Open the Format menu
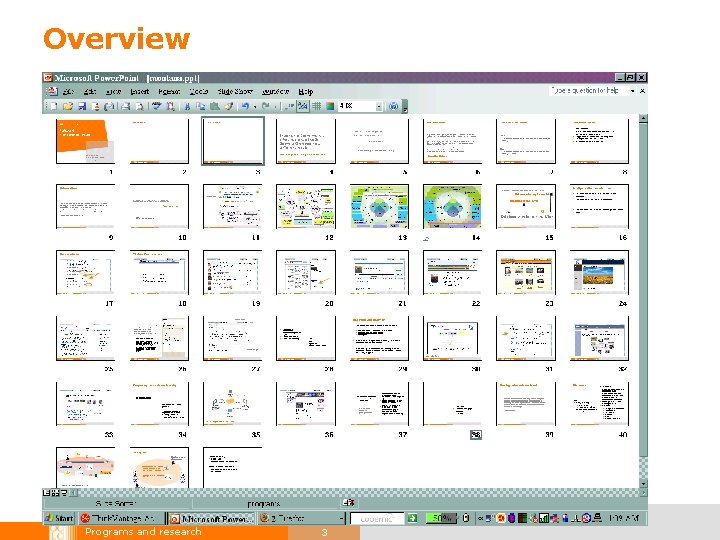This screenshot has width=720, height=540. tap(169, 91)
